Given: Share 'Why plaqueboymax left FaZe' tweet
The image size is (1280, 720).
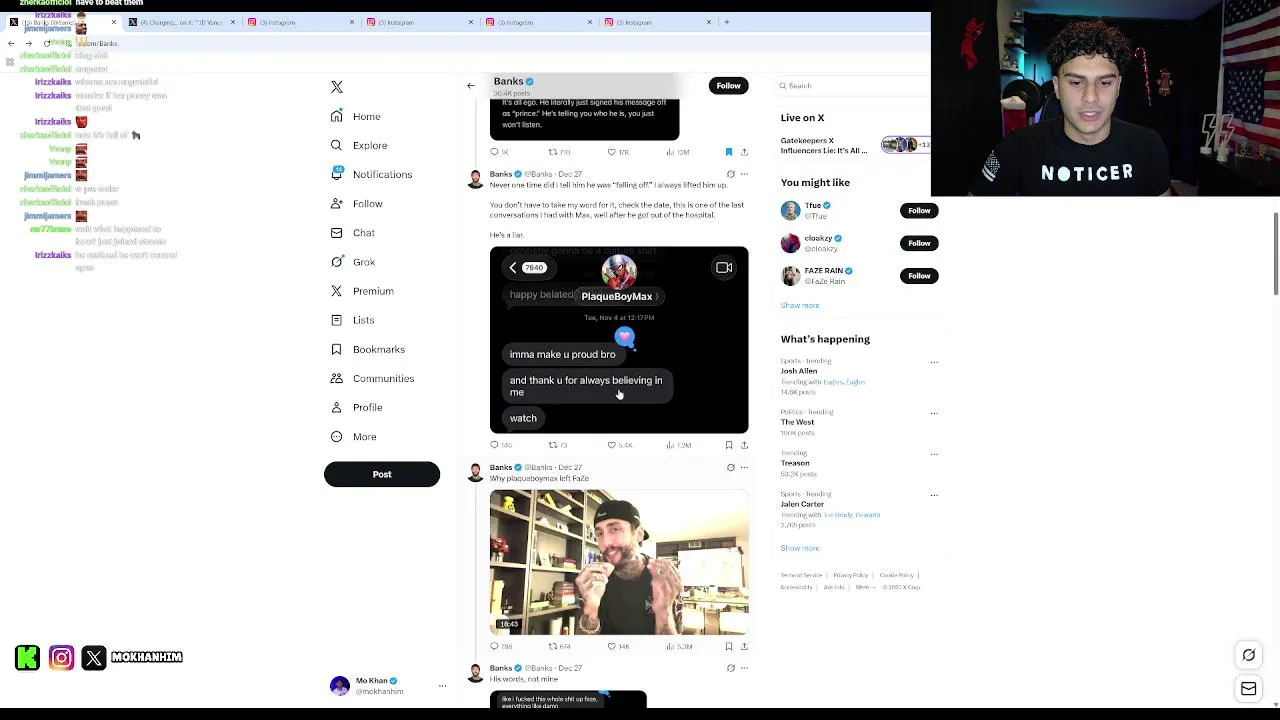Looking at the screenshot, I should coord(744,647).
